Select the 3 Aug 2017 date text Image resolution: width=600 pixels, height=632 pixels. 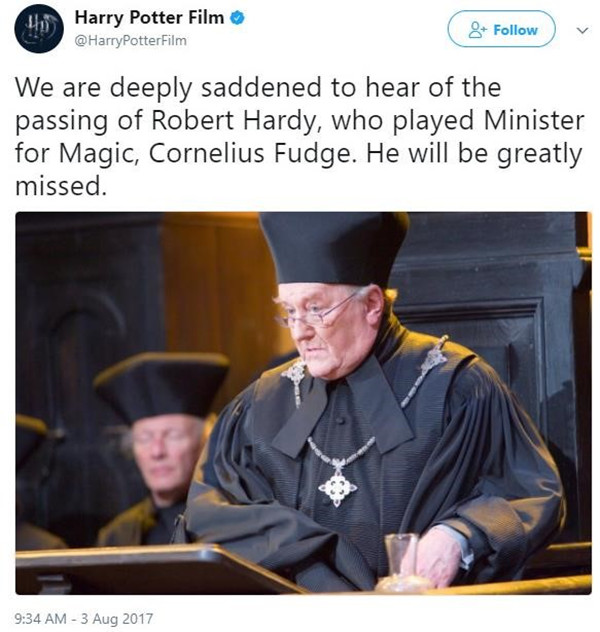117,618
